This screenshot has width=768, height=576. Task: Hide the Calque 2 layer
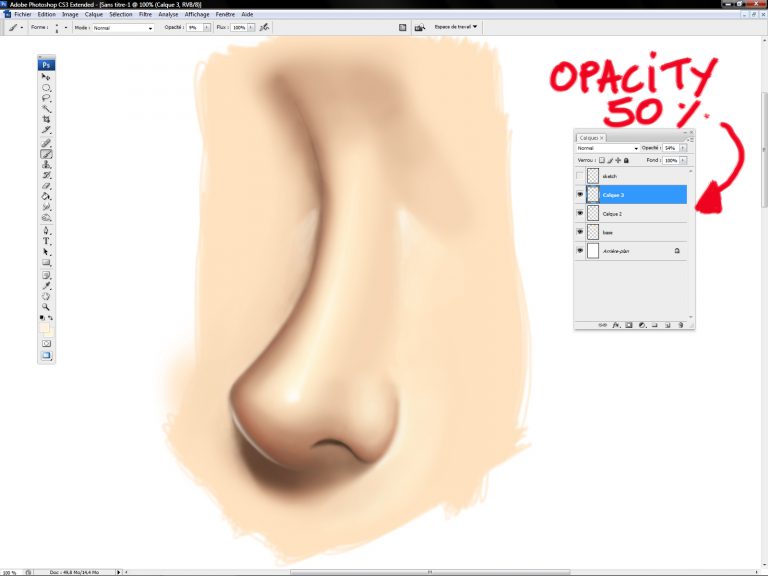coord(580,213)
